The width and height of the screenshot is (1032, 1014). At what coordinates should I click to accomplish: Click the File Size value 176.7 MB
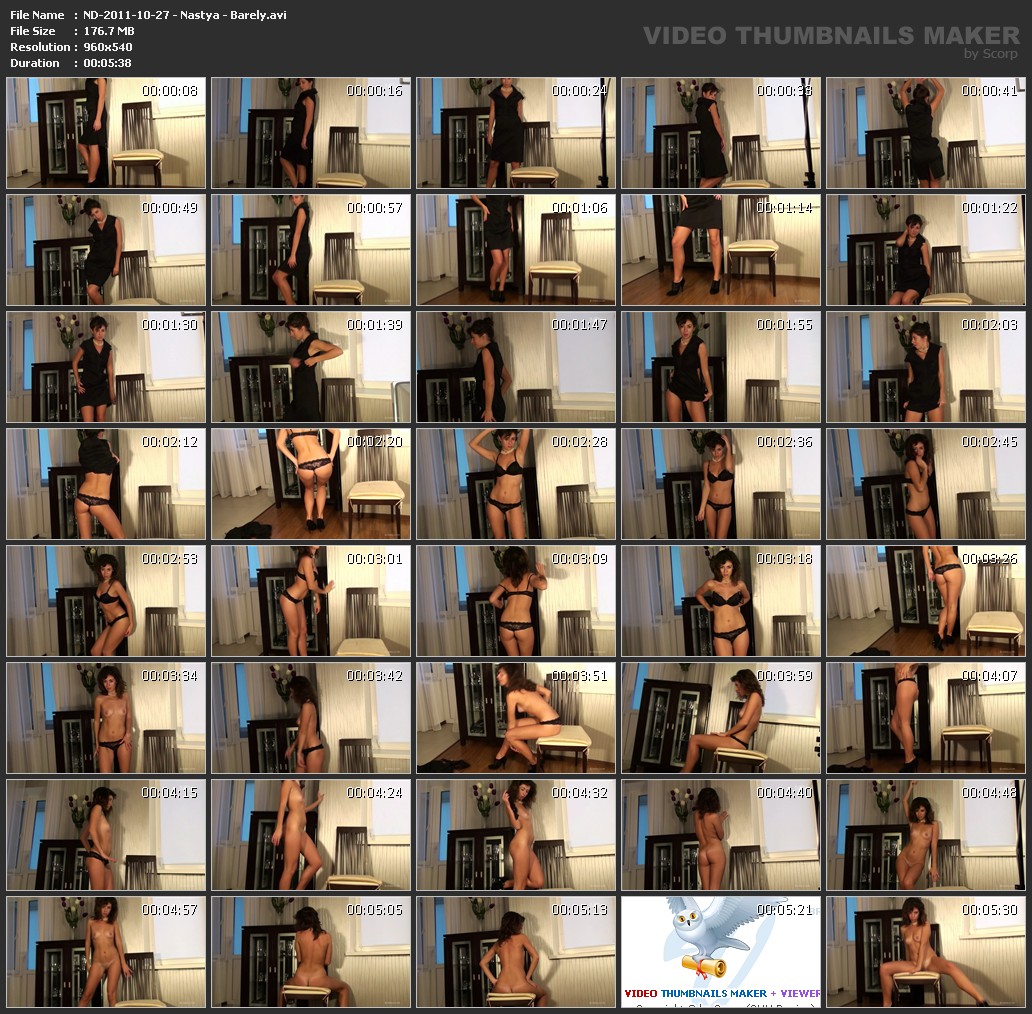[x=109, y=31]
